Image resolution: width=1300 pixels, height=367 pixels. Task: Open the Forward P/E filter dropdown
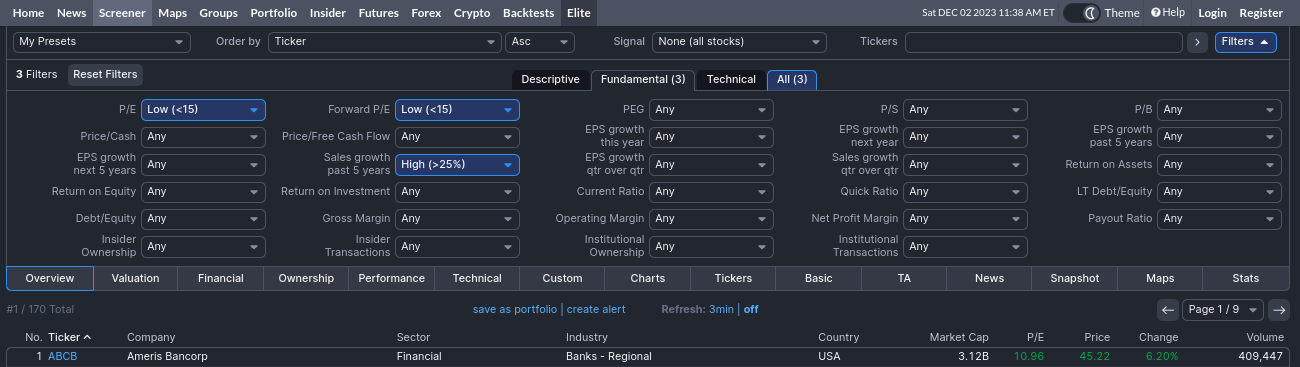(x=457, y=110)
